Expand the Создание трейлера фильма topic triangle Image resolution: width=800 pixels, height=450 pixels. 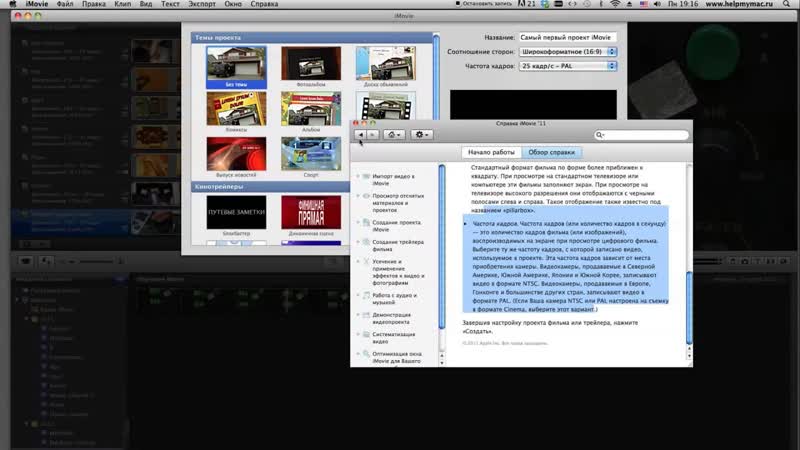(x=358, y=242)
